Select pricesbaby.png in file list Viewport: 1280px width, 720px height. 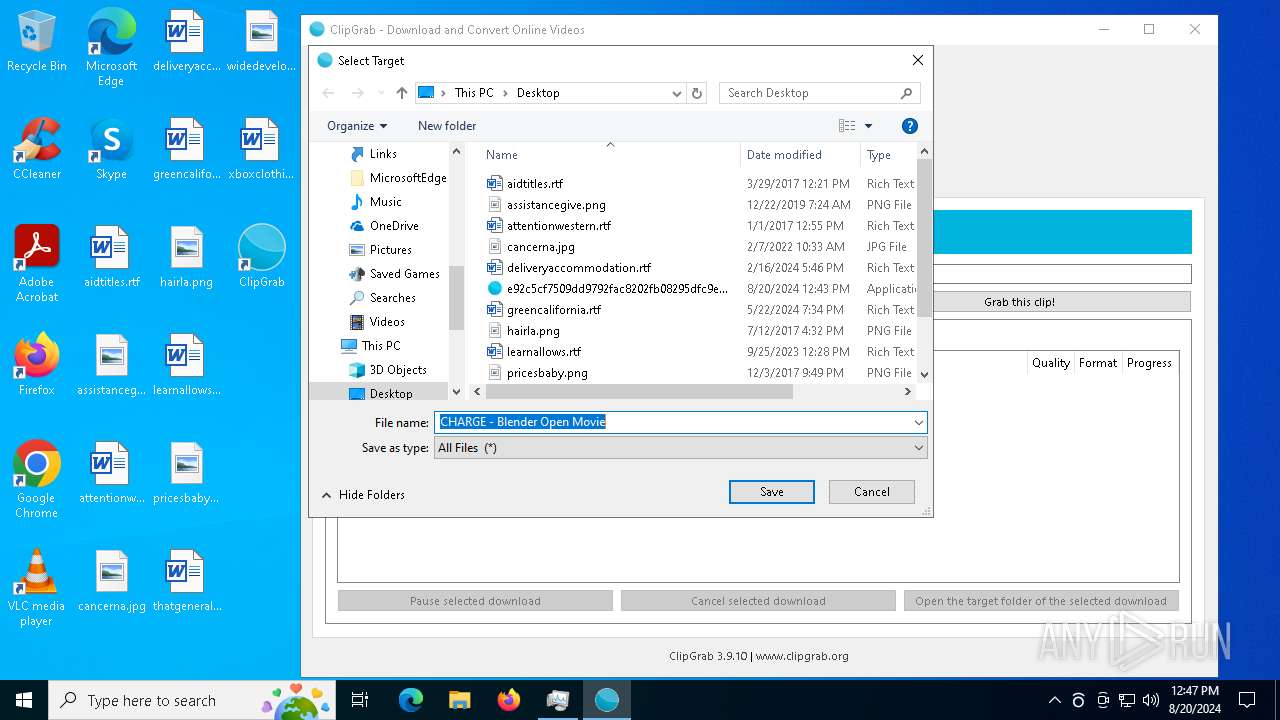click(547, 373)
